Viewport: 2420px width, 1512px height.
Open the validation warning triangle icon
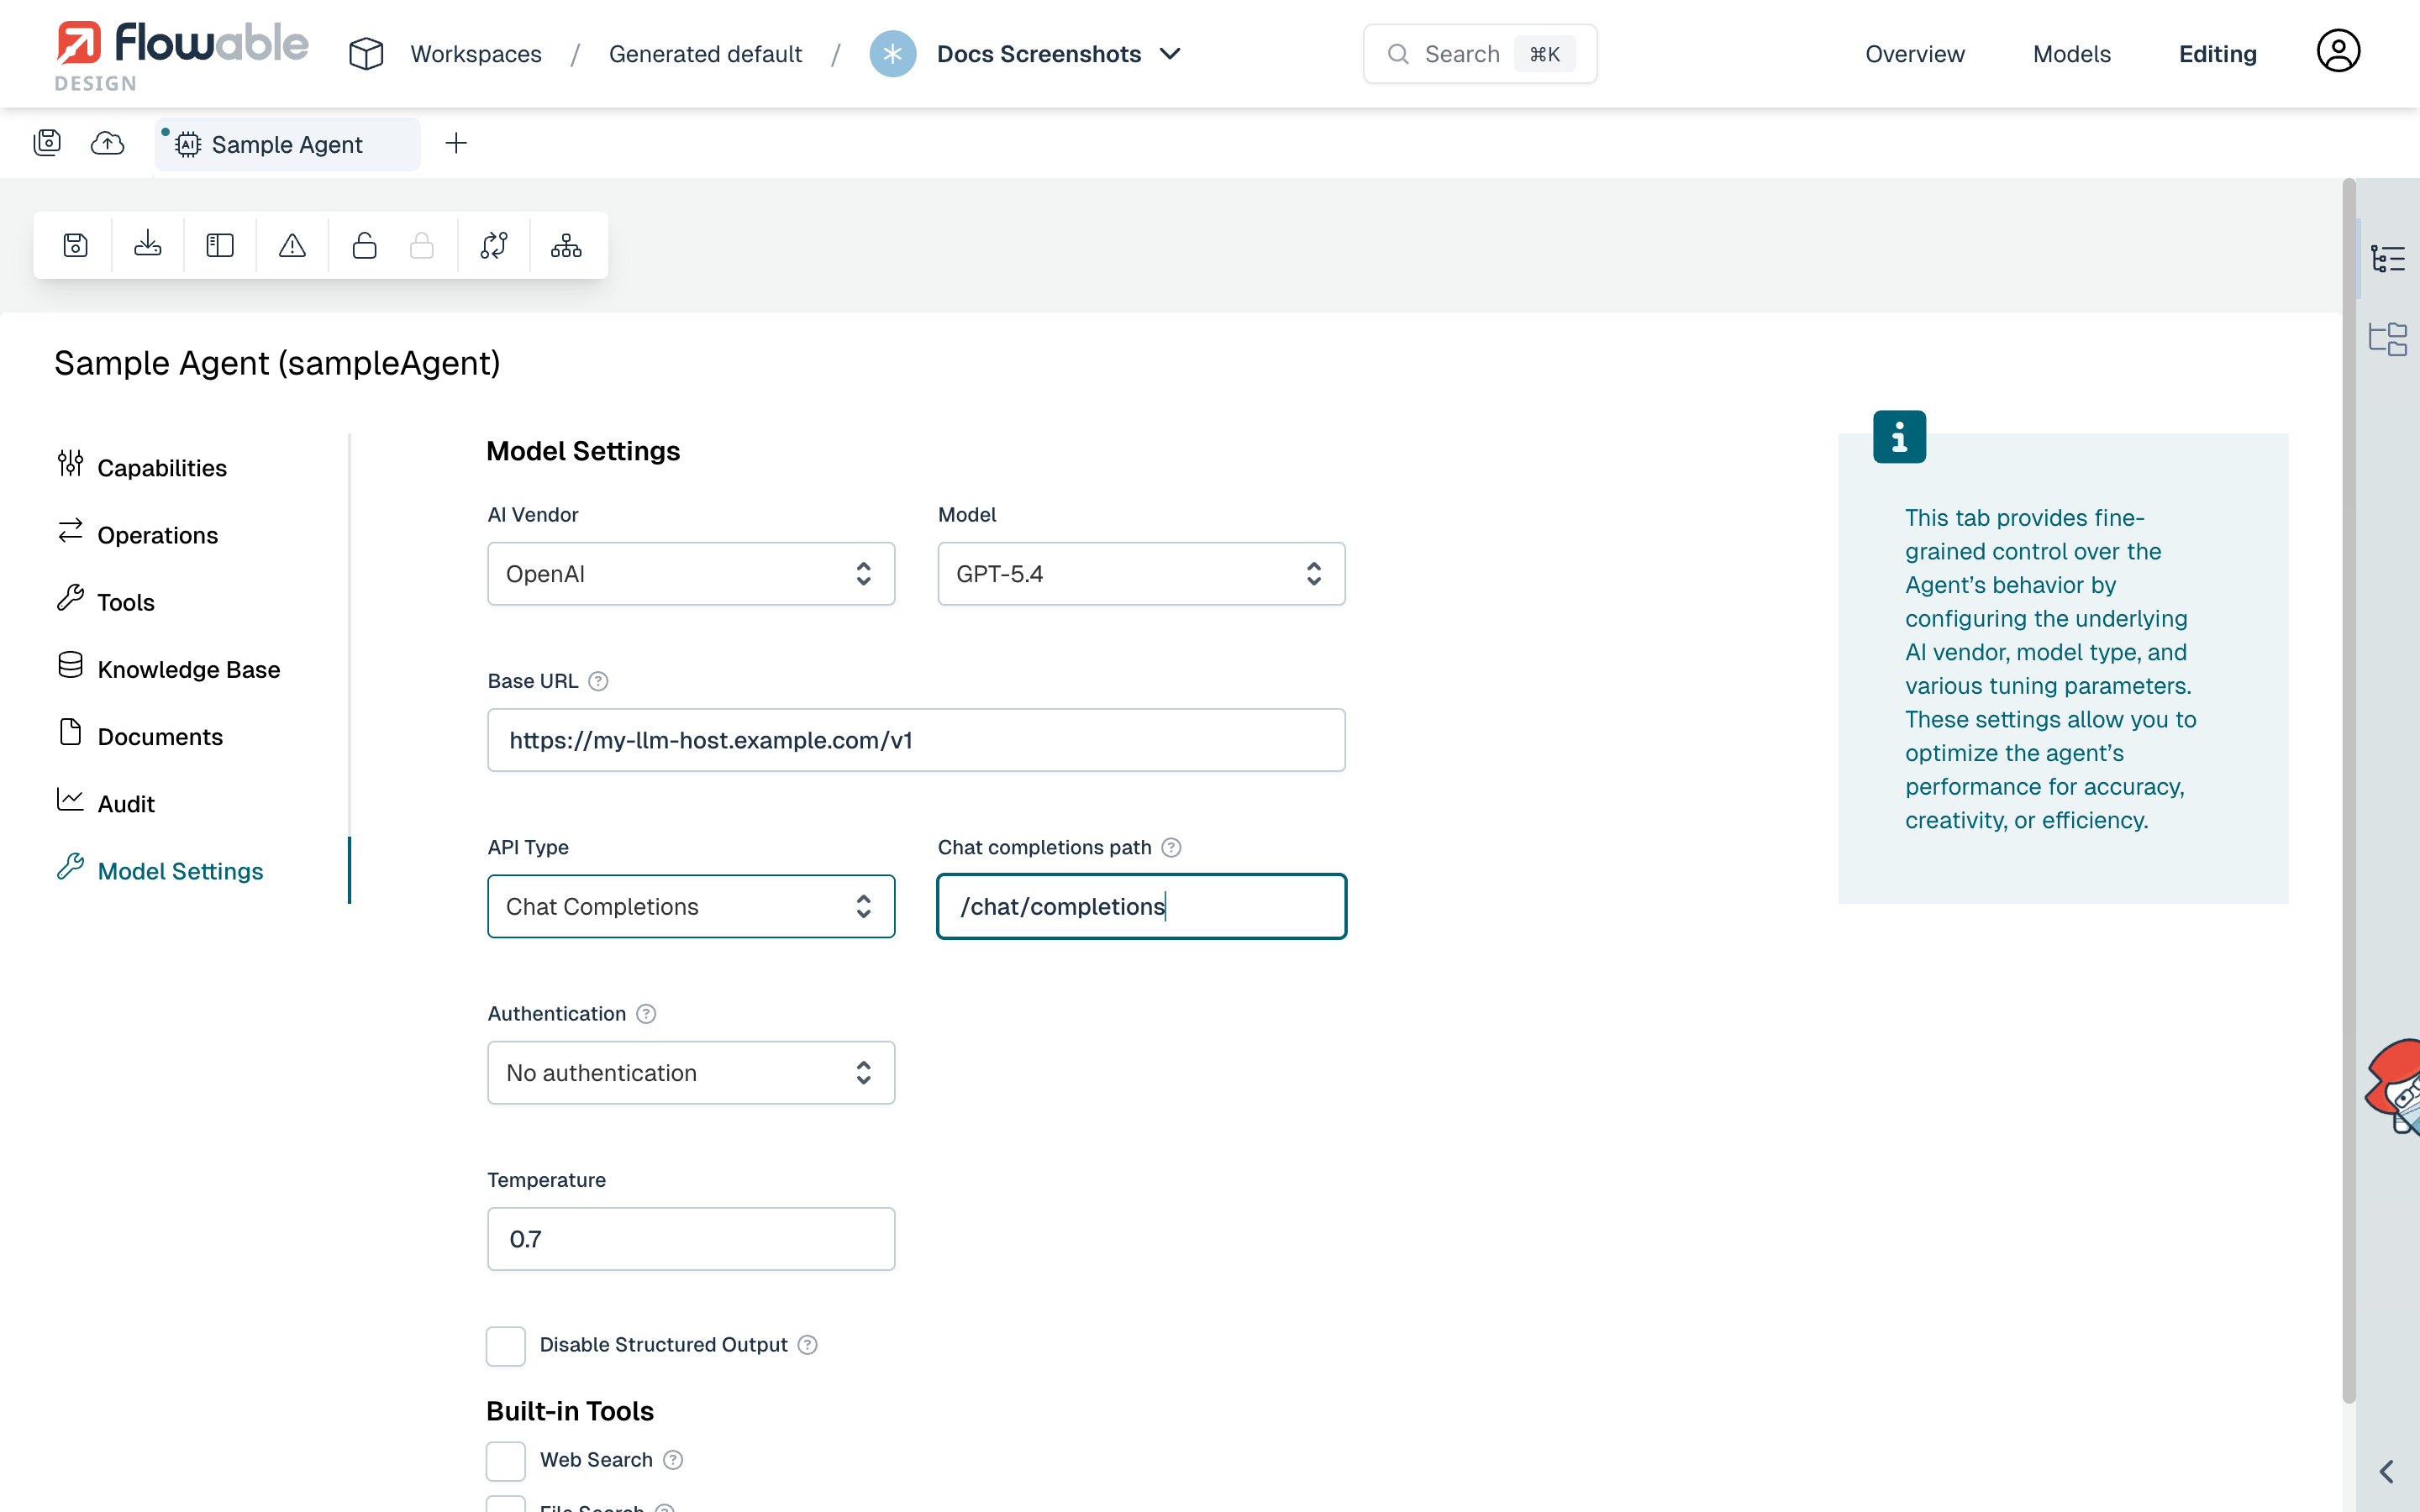292,245
